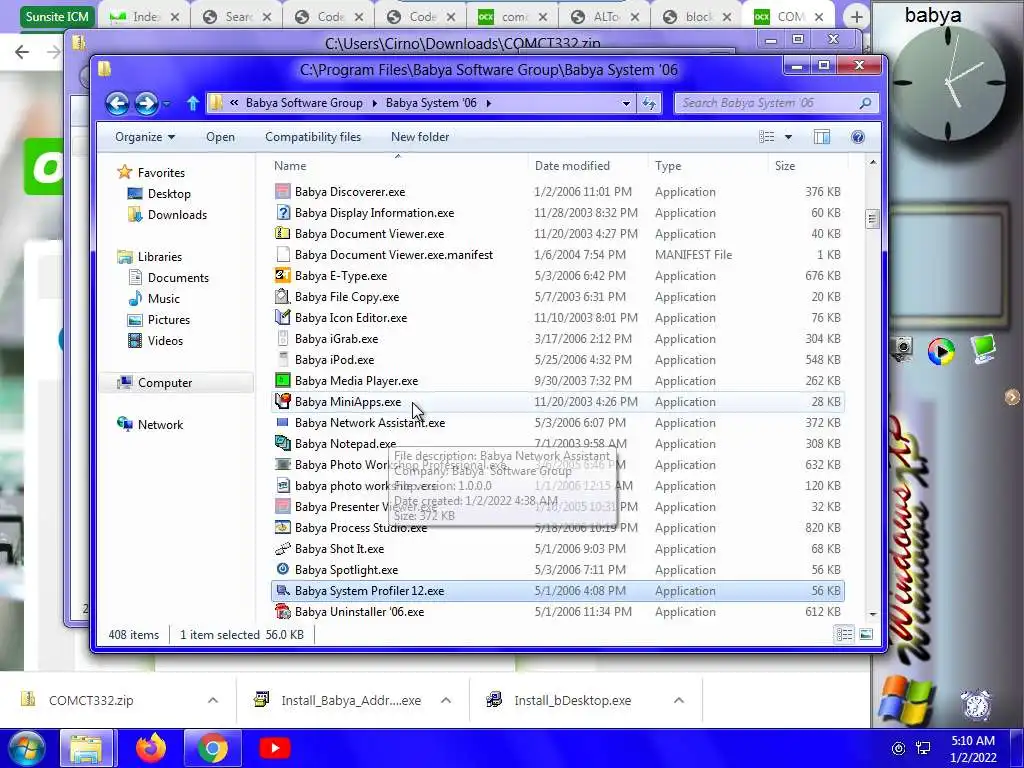
Task: Go up one folder with blue up arrow
Action: (193, 103)
